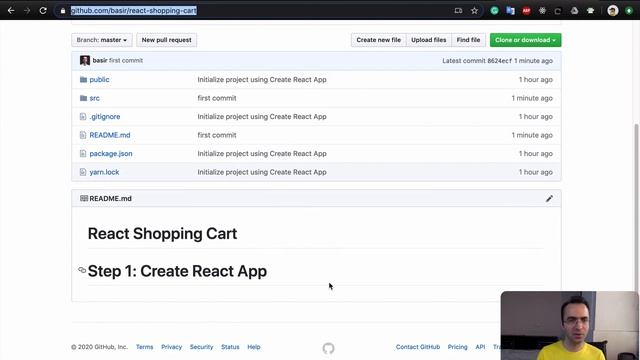Viewport: 640px width, 360px height.
Task: Open the README.md file link
Action: coord(110,135)
